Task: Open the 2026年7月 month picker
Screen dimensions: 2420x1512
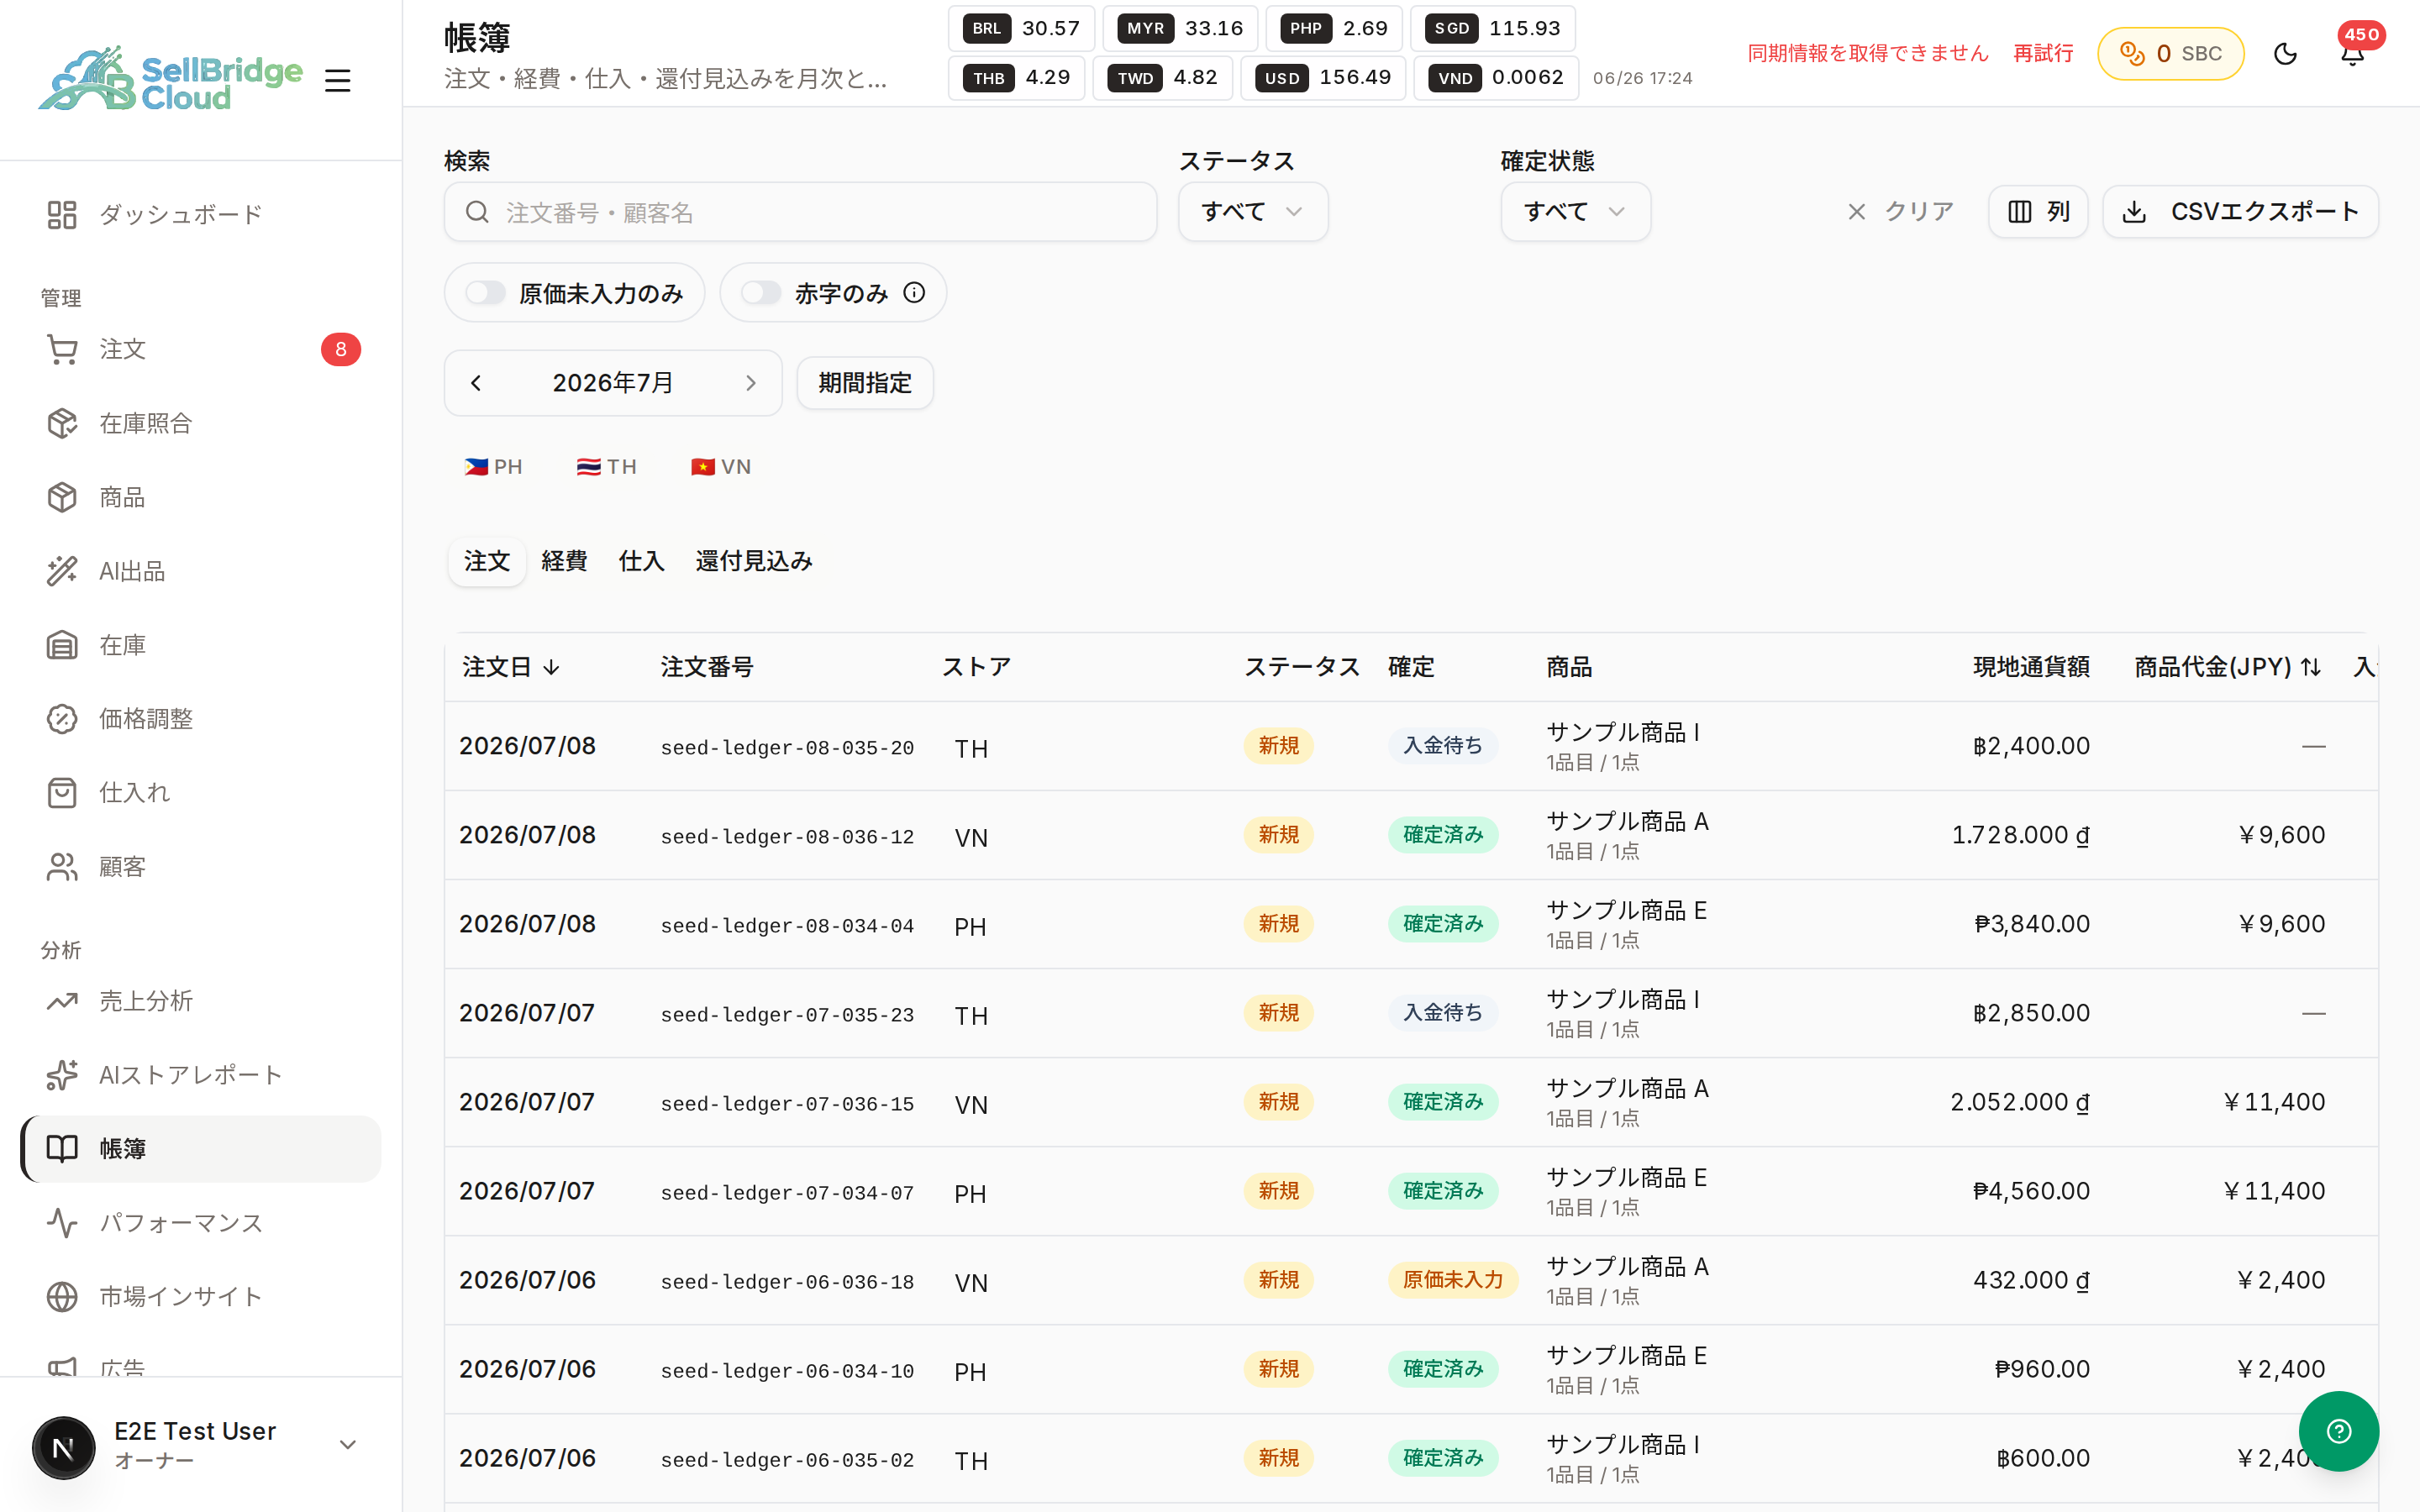Action: point(613,383)
